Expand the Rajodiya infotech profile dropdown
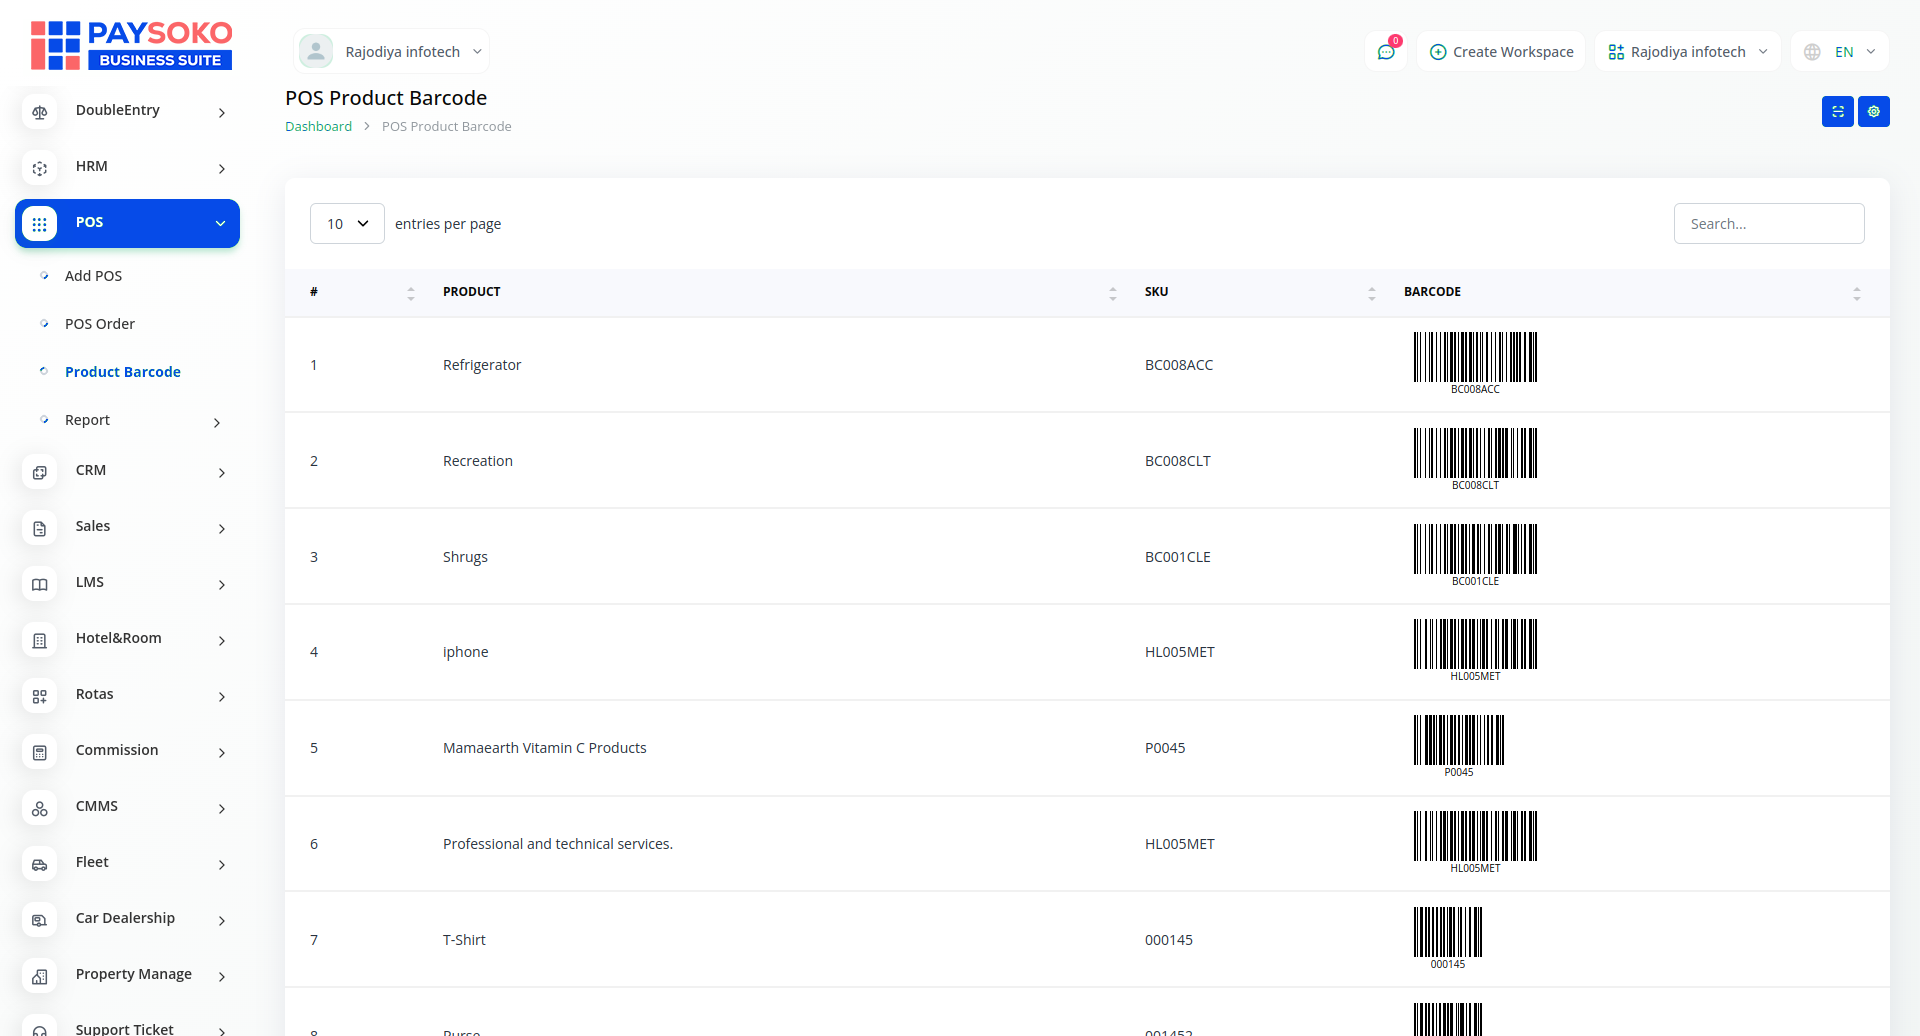The width and height of the screenshot is (1920, 1036). coord(392,52)
